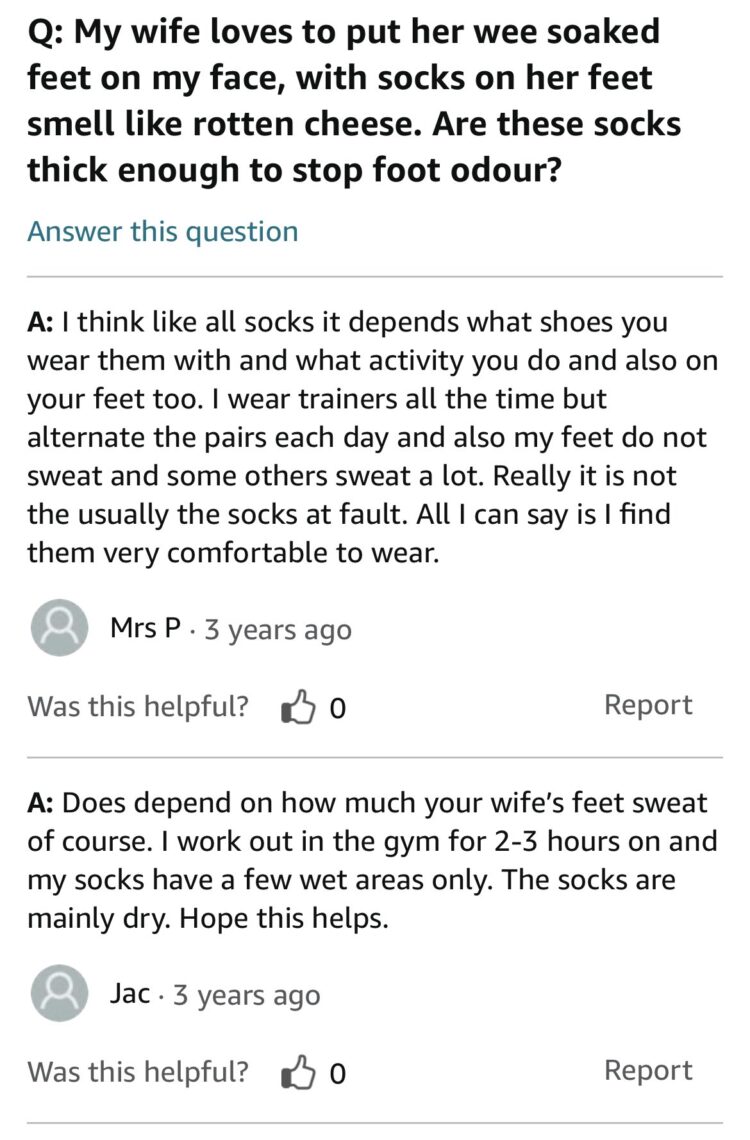Open the Mrs P username
Viewport: 750px width, 1140px height.
146,629
